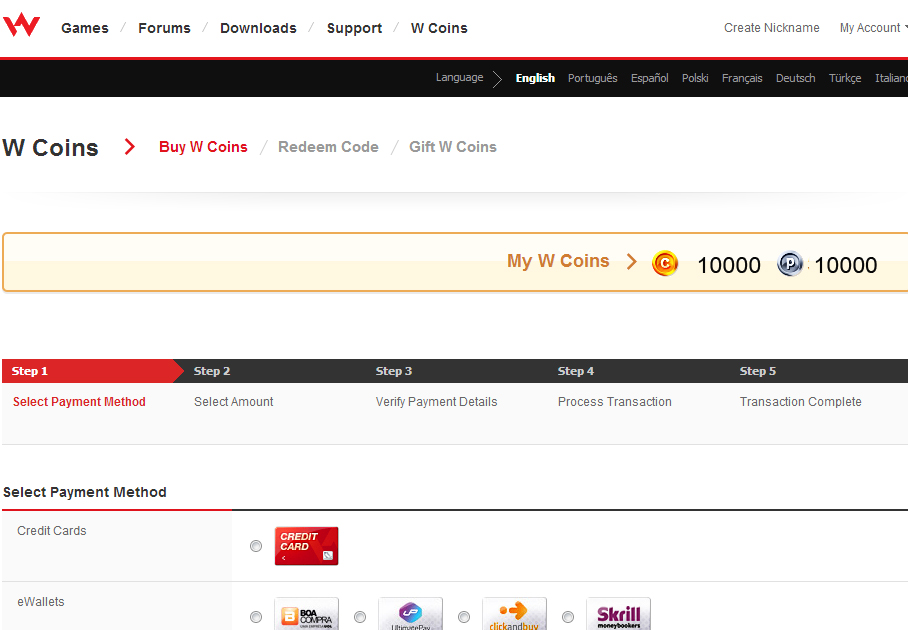Select the ClickandBuy radio button
Image resolution: width=908 pixels, height=630 pixels.
coord(464,617)
